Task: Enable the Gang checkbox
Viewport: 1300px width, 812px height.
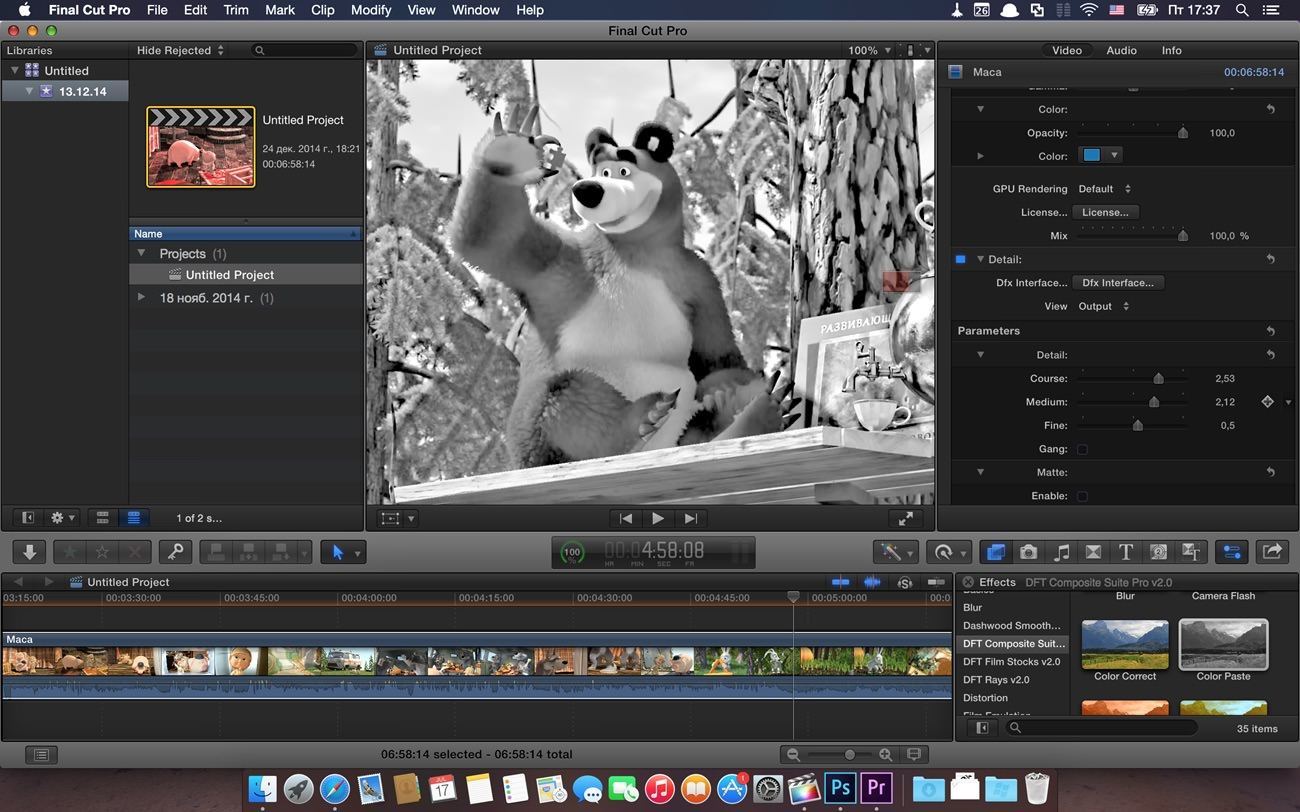Action: pos(1082,449)
